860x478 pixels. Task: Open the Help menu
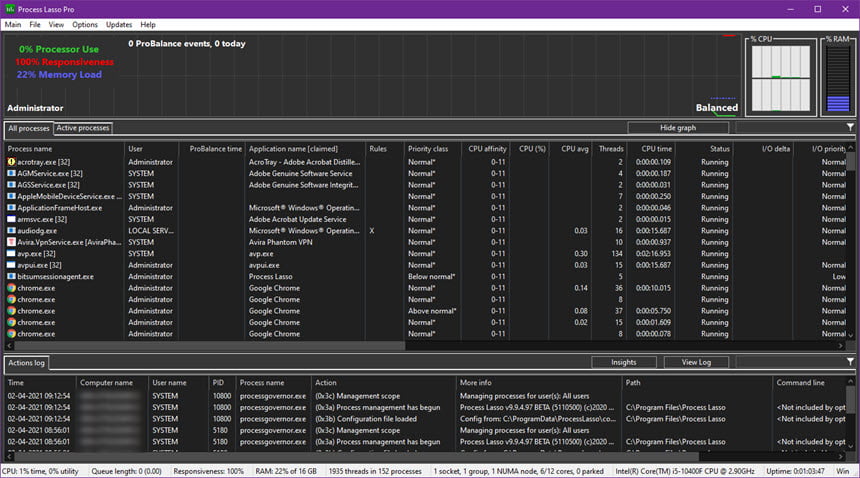[148, 25]
